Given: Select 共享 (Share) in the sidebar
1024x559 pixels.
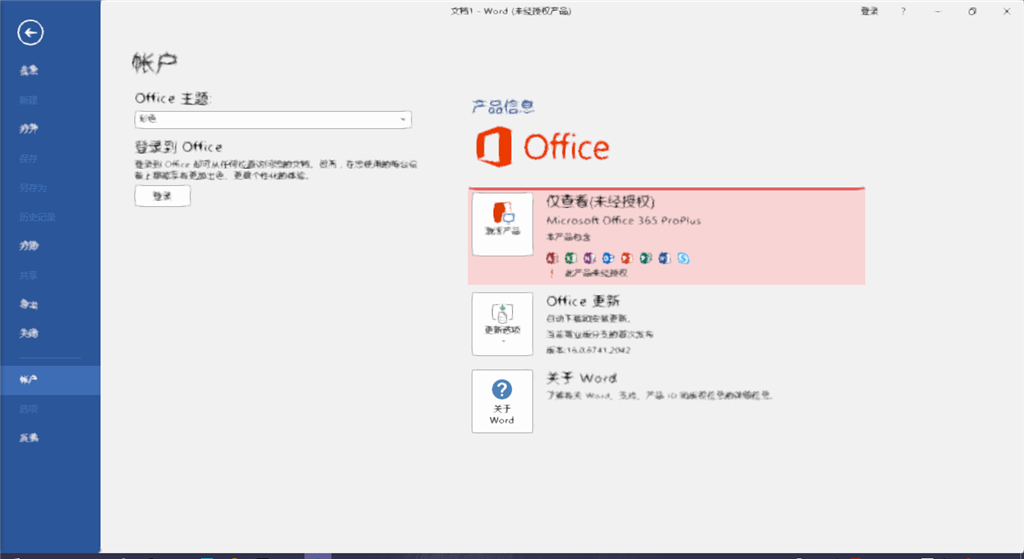Looking at the screenshot, I should point(29,276).
